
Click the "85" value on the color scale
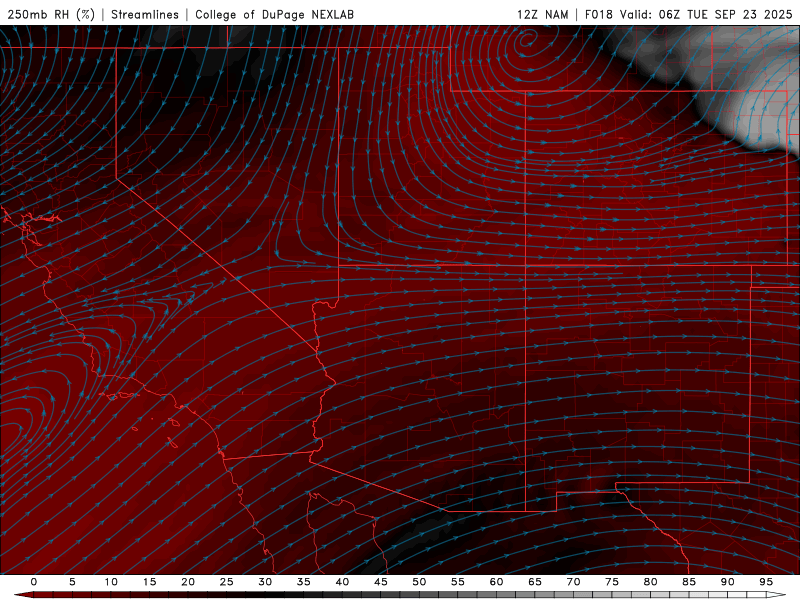pyautogui.click(x=689, y=582)
